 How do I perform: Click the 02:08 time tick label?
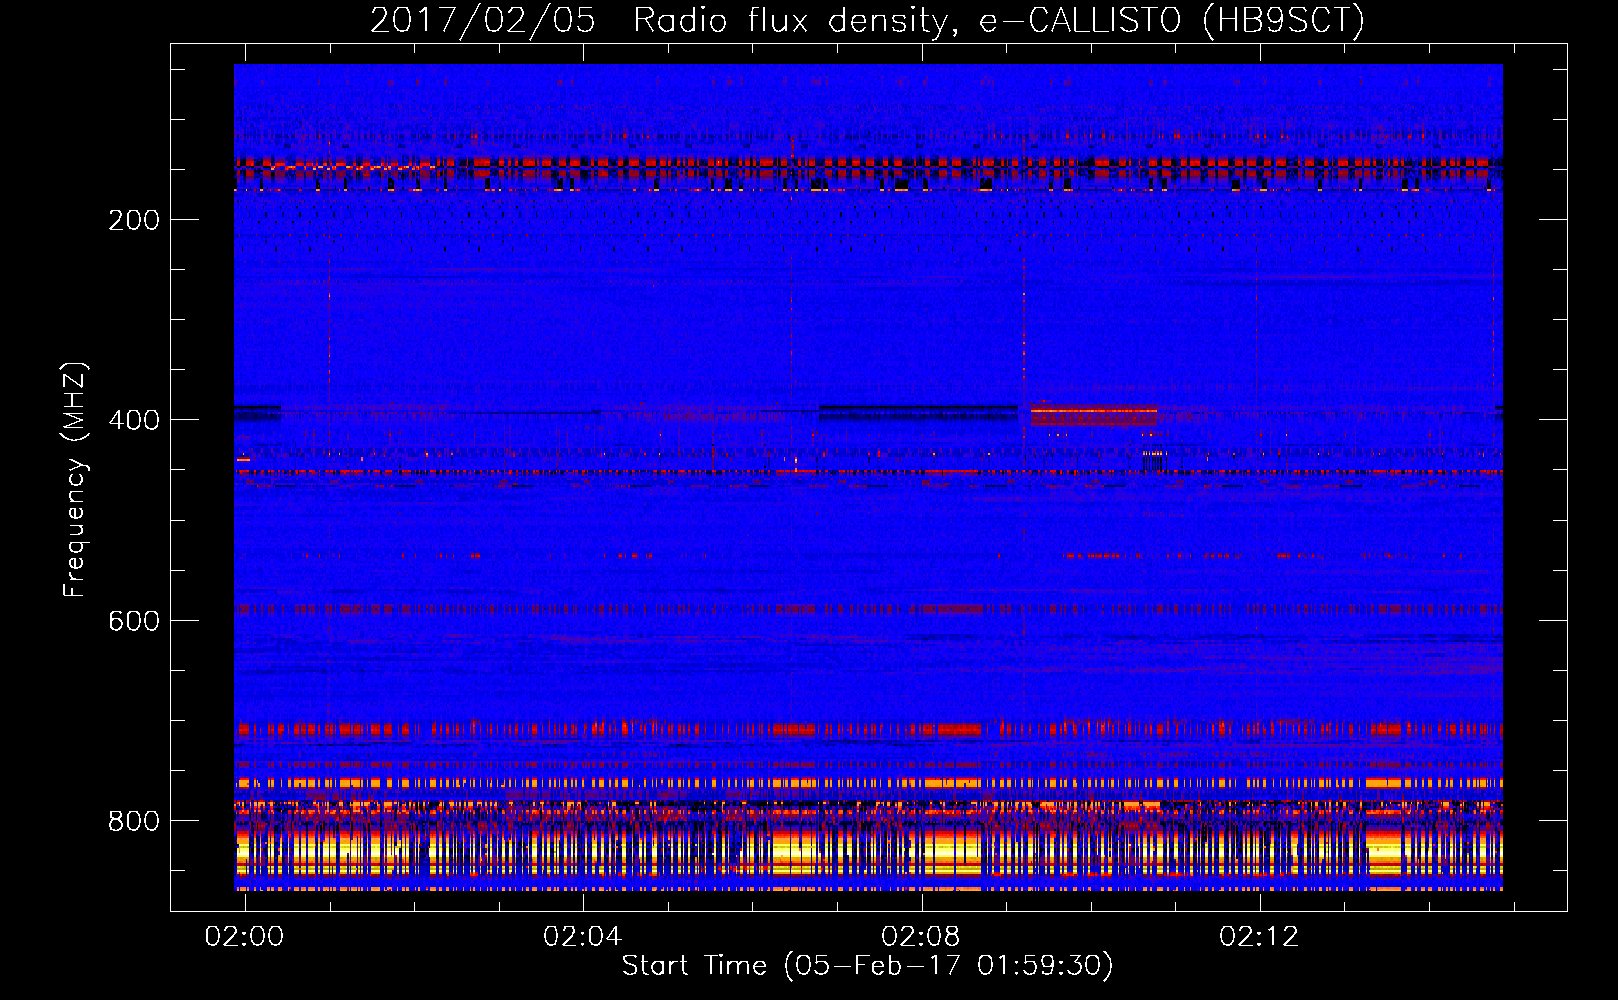pyautogui.click(x=920, y=936)
